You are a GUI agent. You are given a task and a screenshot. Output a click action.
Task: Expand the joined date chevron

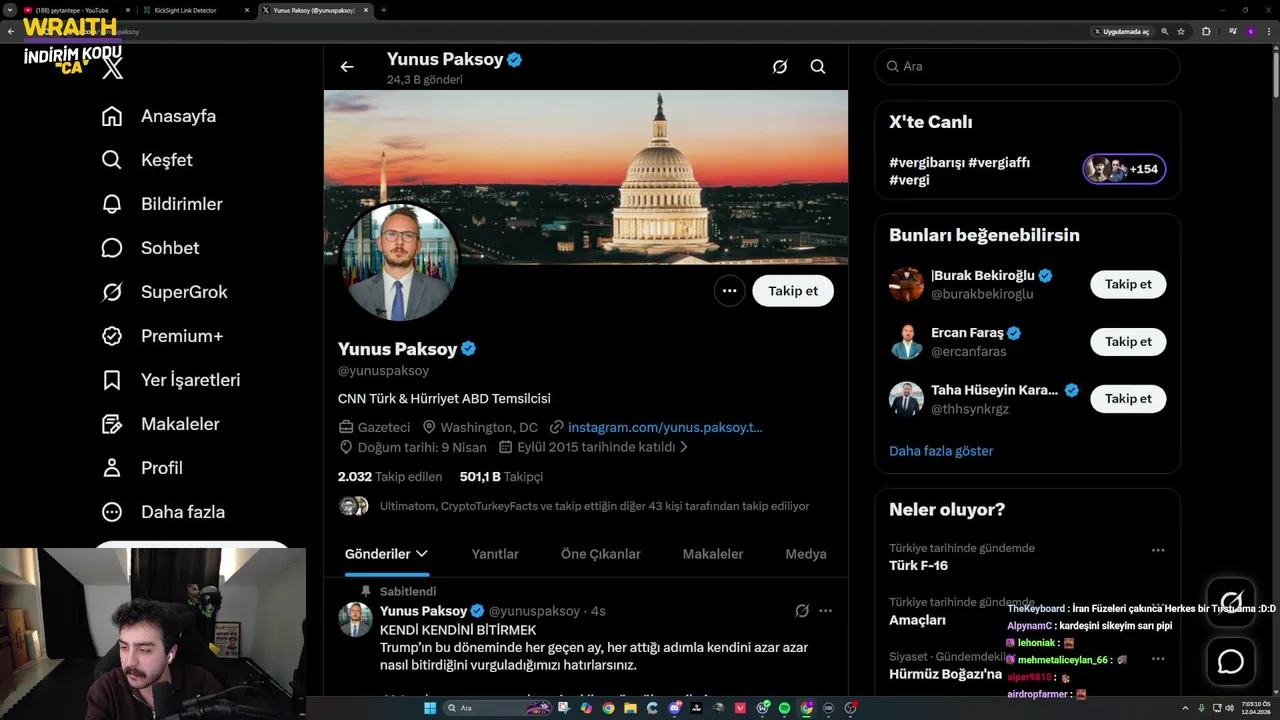coord(685,447)
